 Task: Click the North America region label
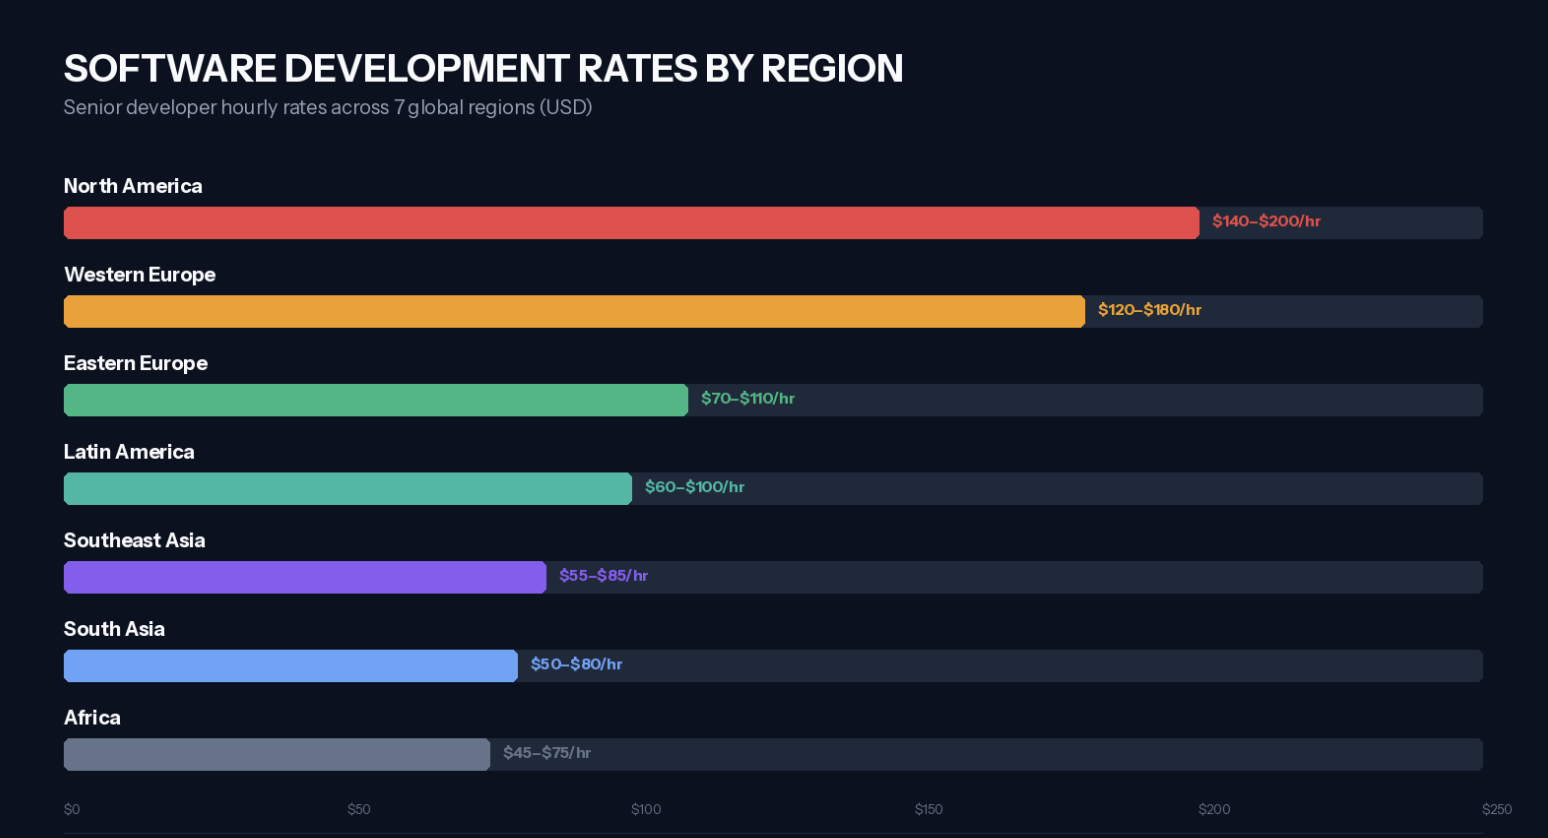click(132, 186)
